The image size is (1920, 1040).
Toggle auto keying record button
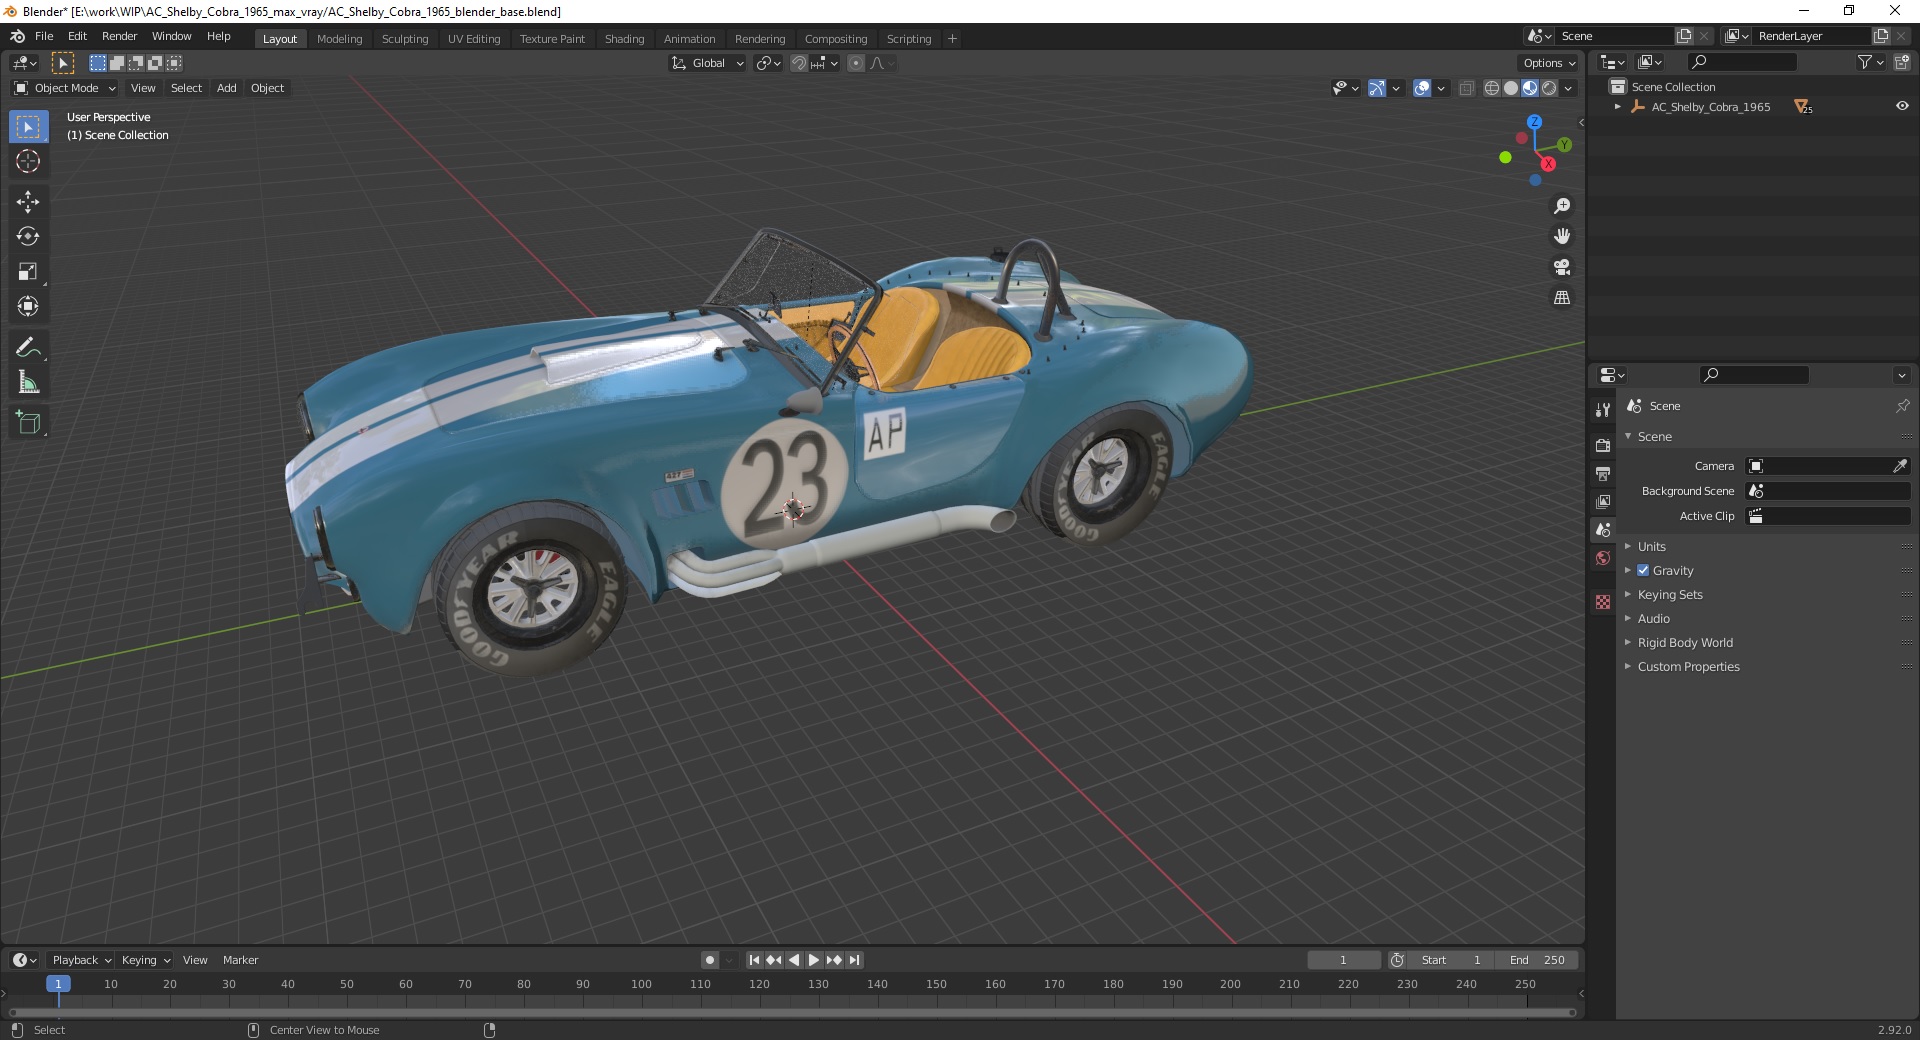tap(709, 960)
